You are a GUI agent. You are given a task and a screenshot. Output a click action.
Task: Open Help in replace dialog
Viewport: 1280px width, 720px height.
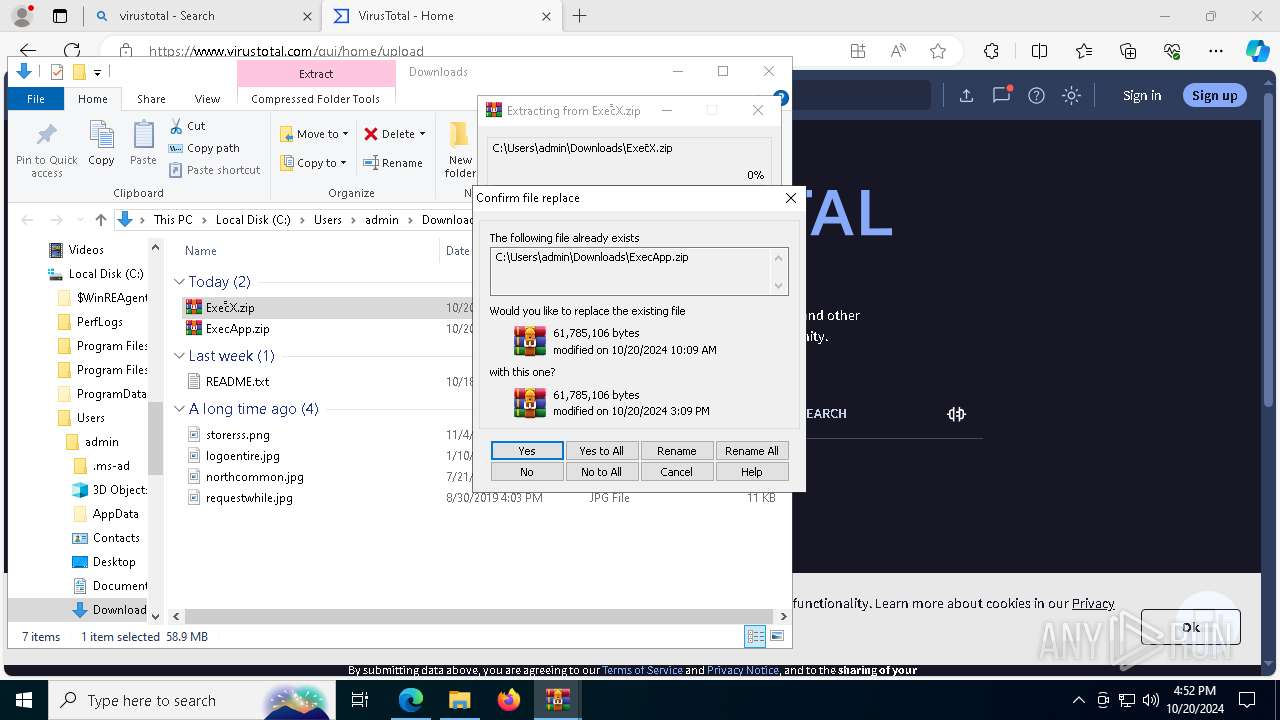(x=752, y=472)
